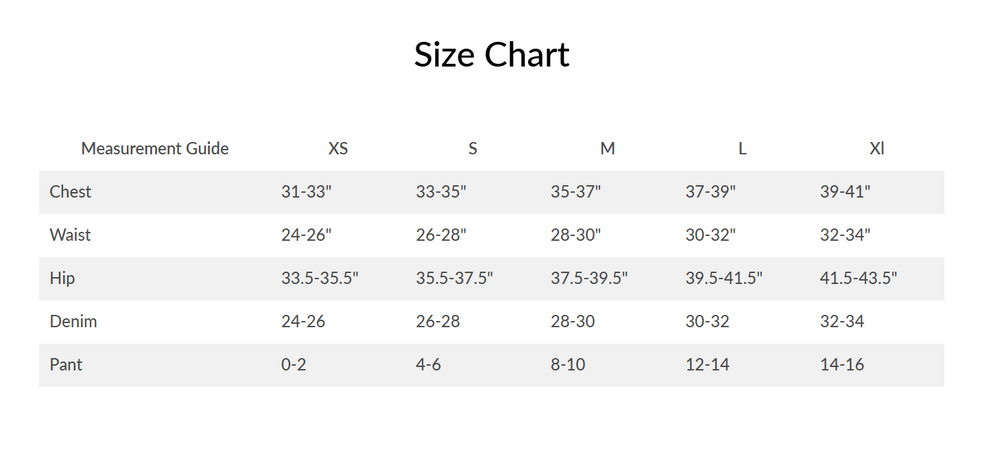Click the XS chest value 31-33"
The image size is (1000, 461).
click(x=306, y=192)
